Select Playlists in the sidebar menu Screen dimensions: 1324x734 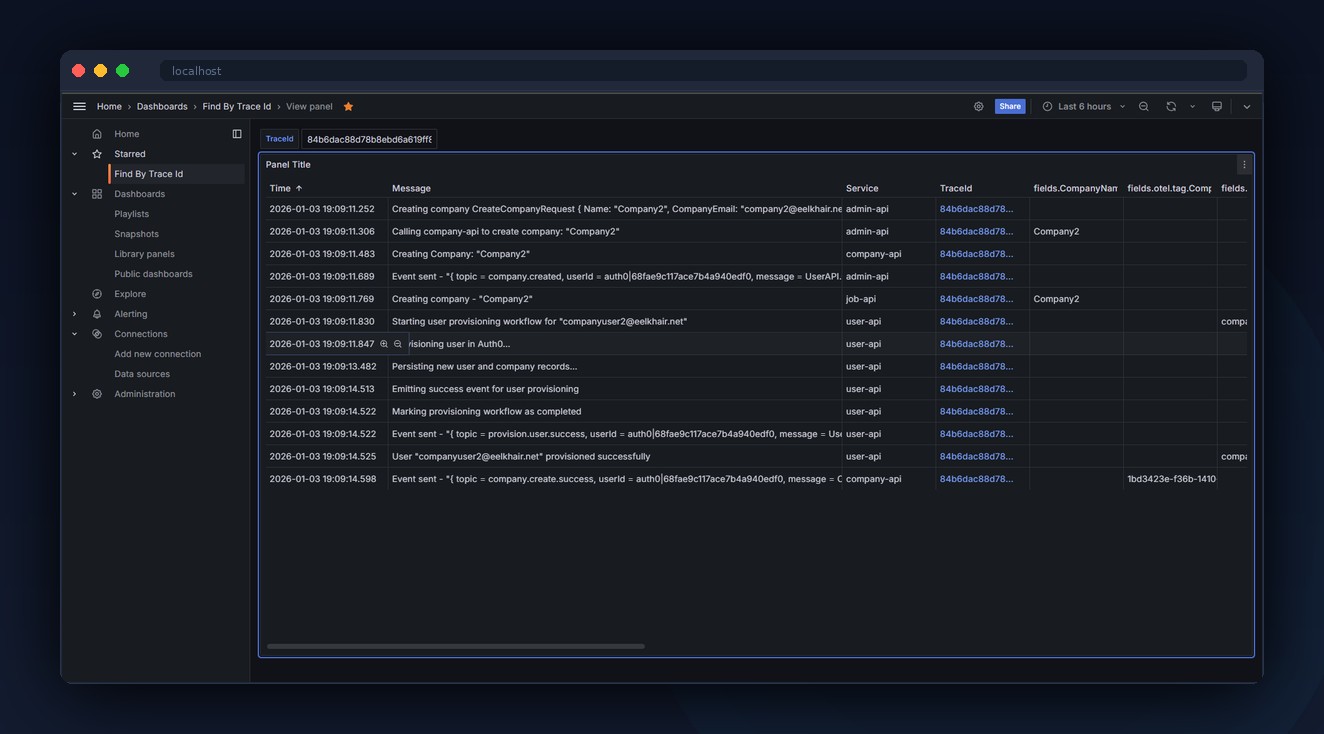tap(133, 213)
